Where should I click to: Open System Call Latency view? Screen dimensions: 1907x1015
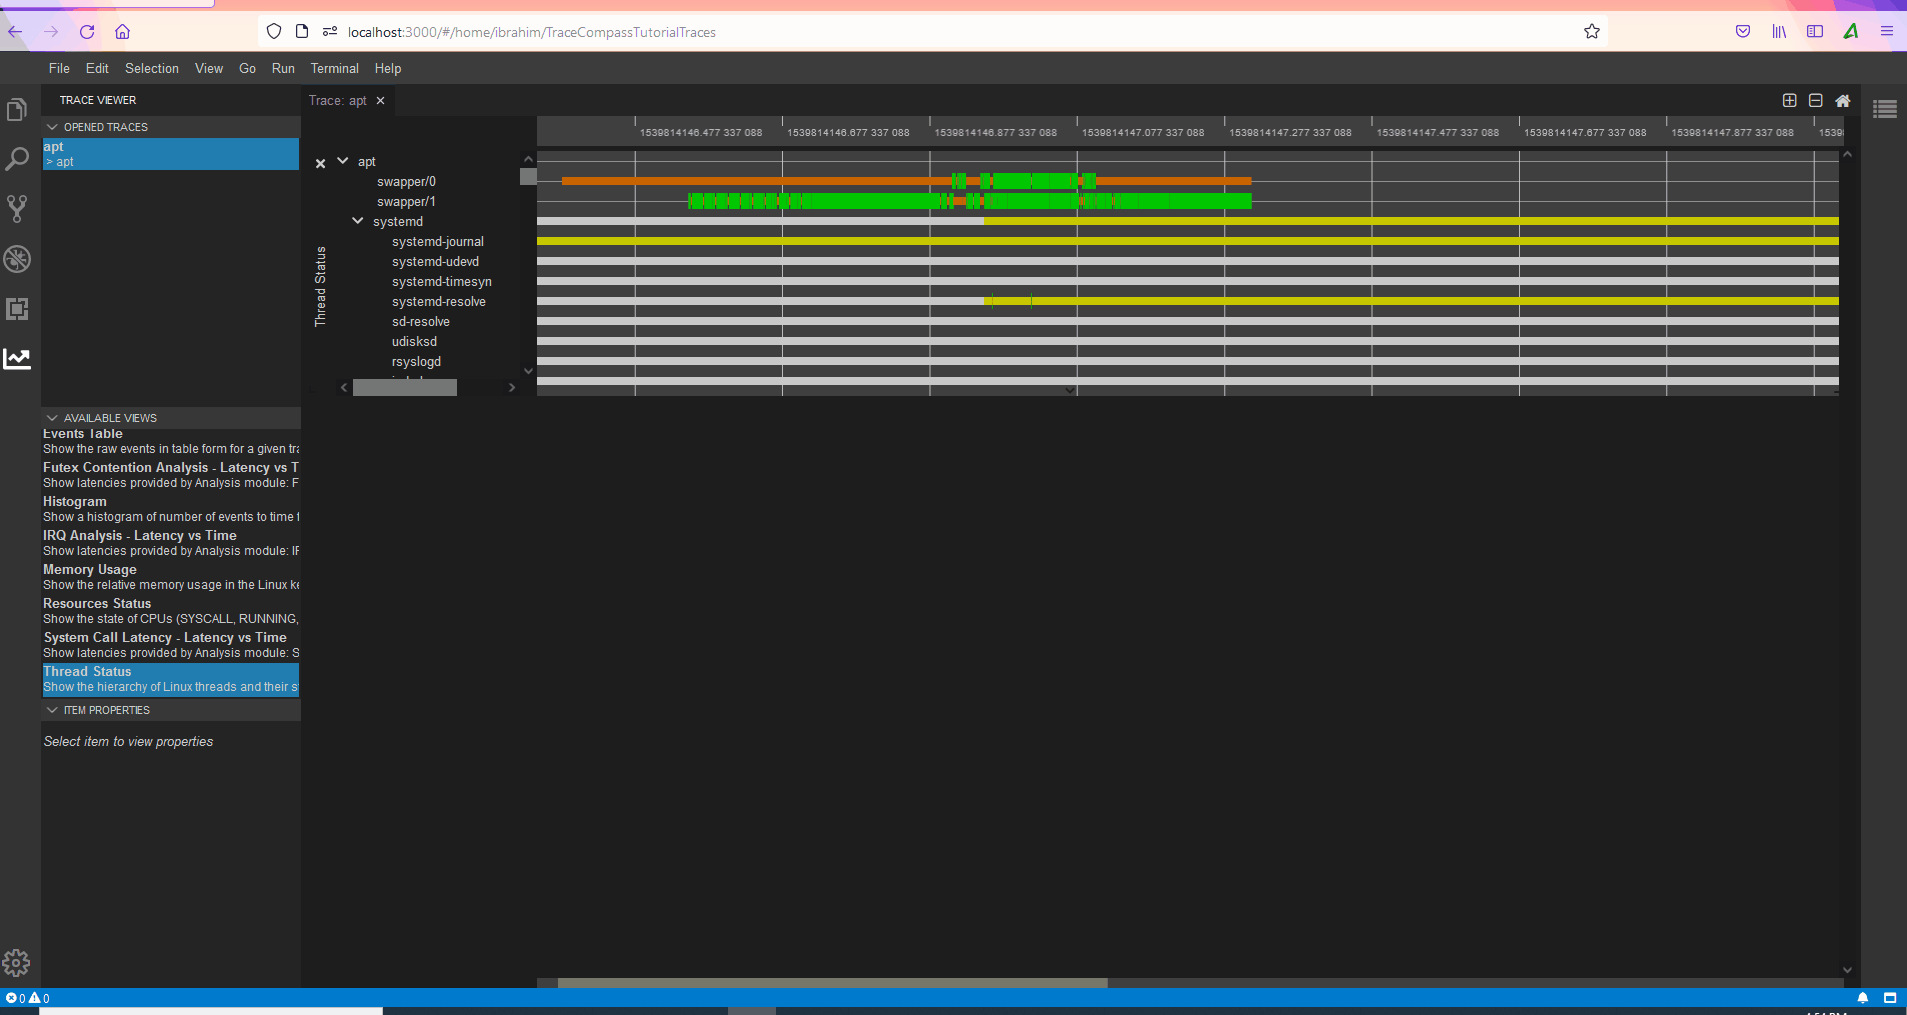(170, 645)
